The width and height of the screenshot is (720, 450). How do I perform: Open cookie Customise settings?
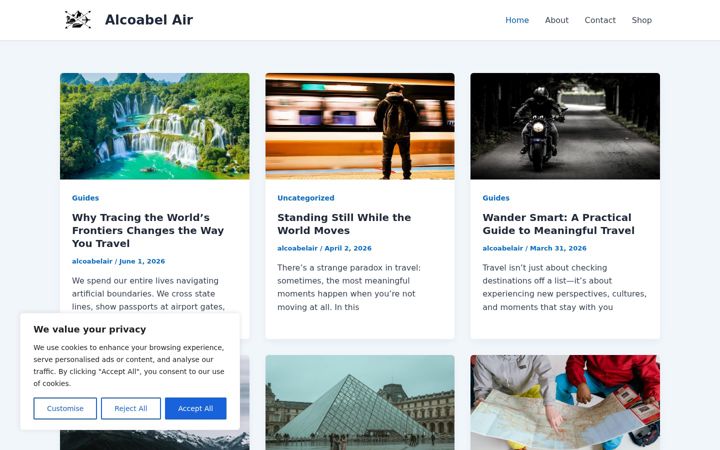point(65,409)
